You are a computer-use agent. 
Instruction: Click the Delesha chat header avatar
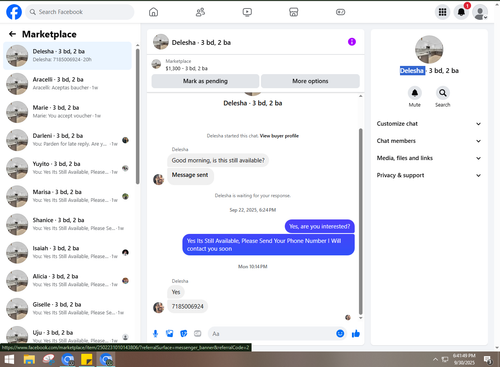tap(161, 42)
